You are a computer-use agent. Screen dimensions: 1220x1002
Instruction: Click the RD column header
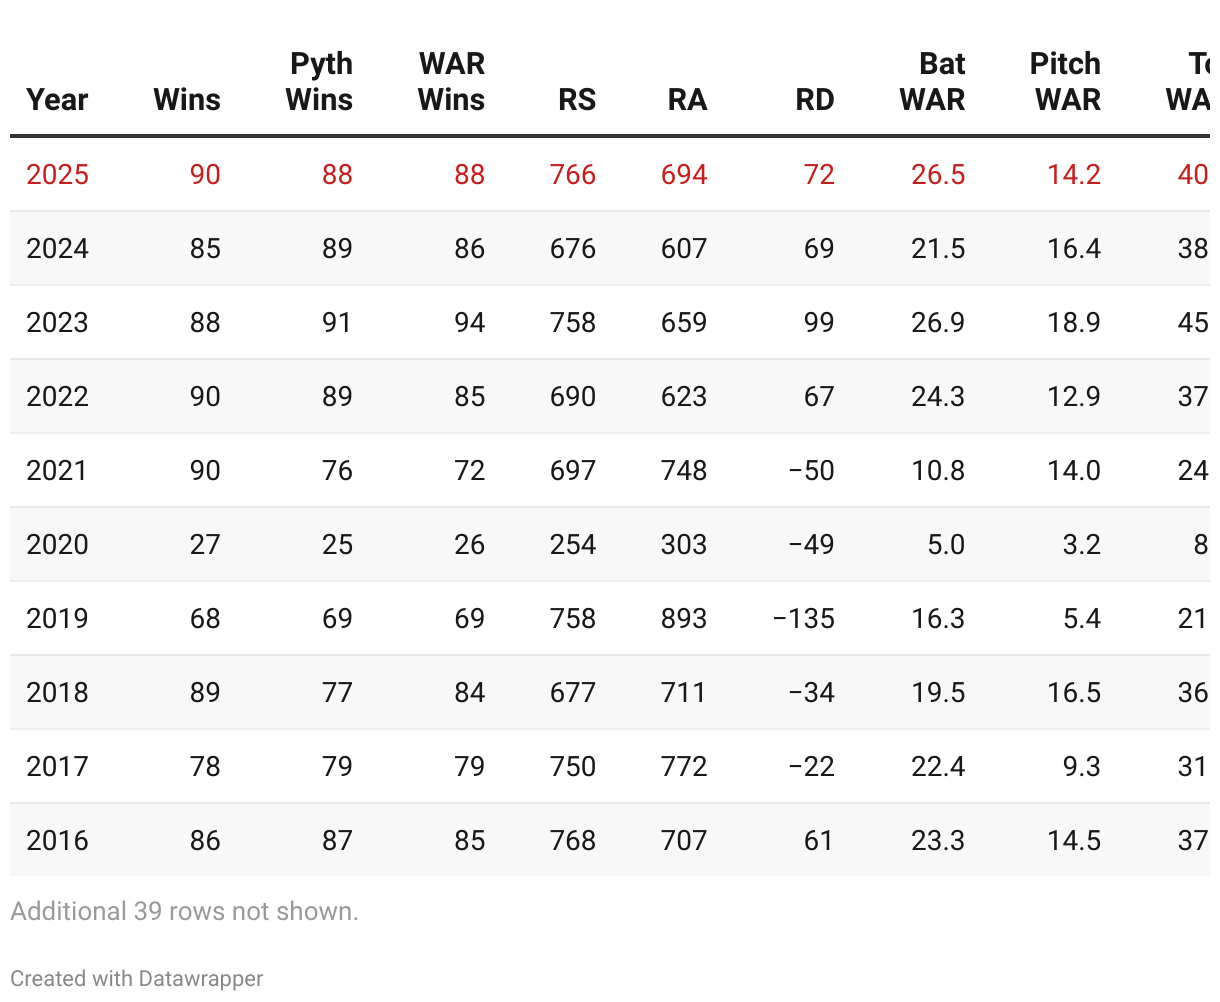click(x=815, y=100)
